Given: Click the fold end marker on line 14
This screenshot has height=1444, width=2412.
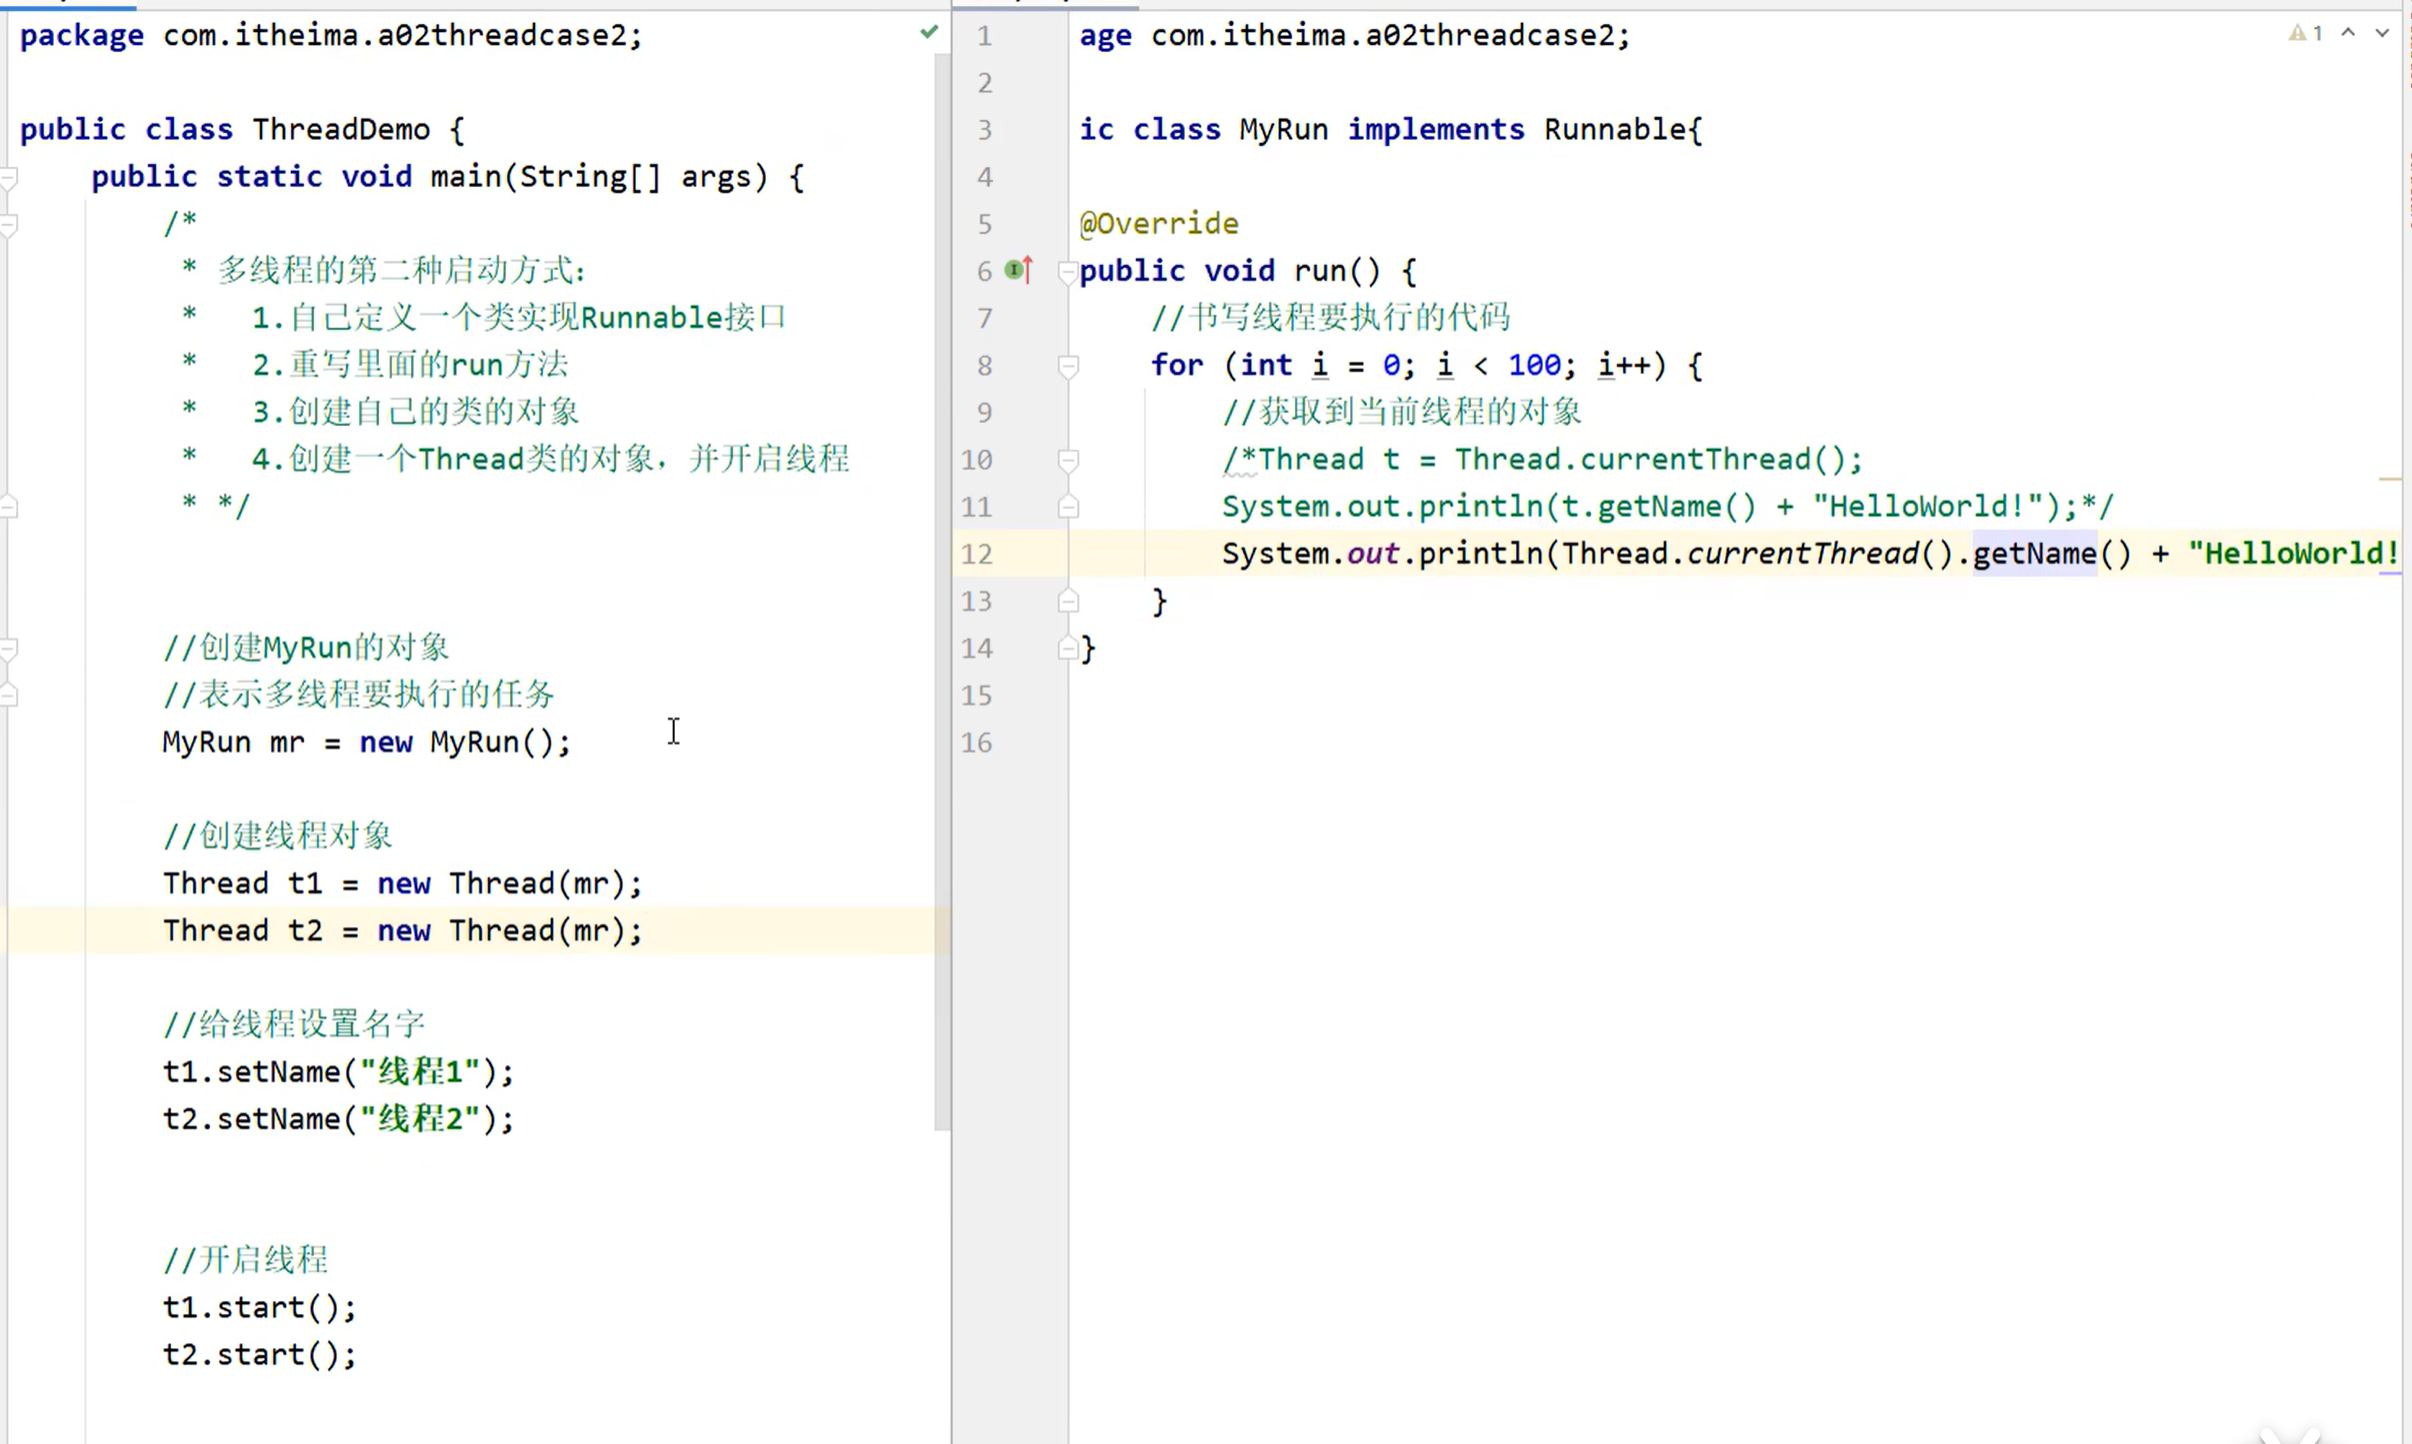Looking at the screenshot, I should [1067, 649].
